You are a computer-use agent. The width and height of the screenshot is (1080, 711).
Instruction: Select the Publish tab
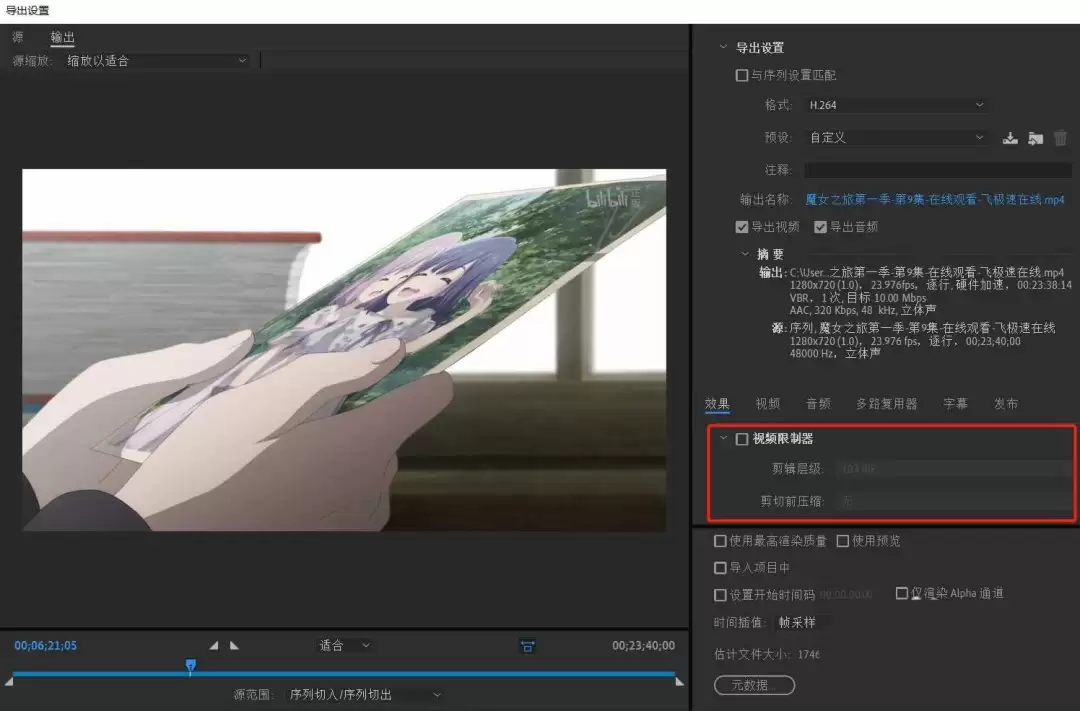pos(1006,404)
